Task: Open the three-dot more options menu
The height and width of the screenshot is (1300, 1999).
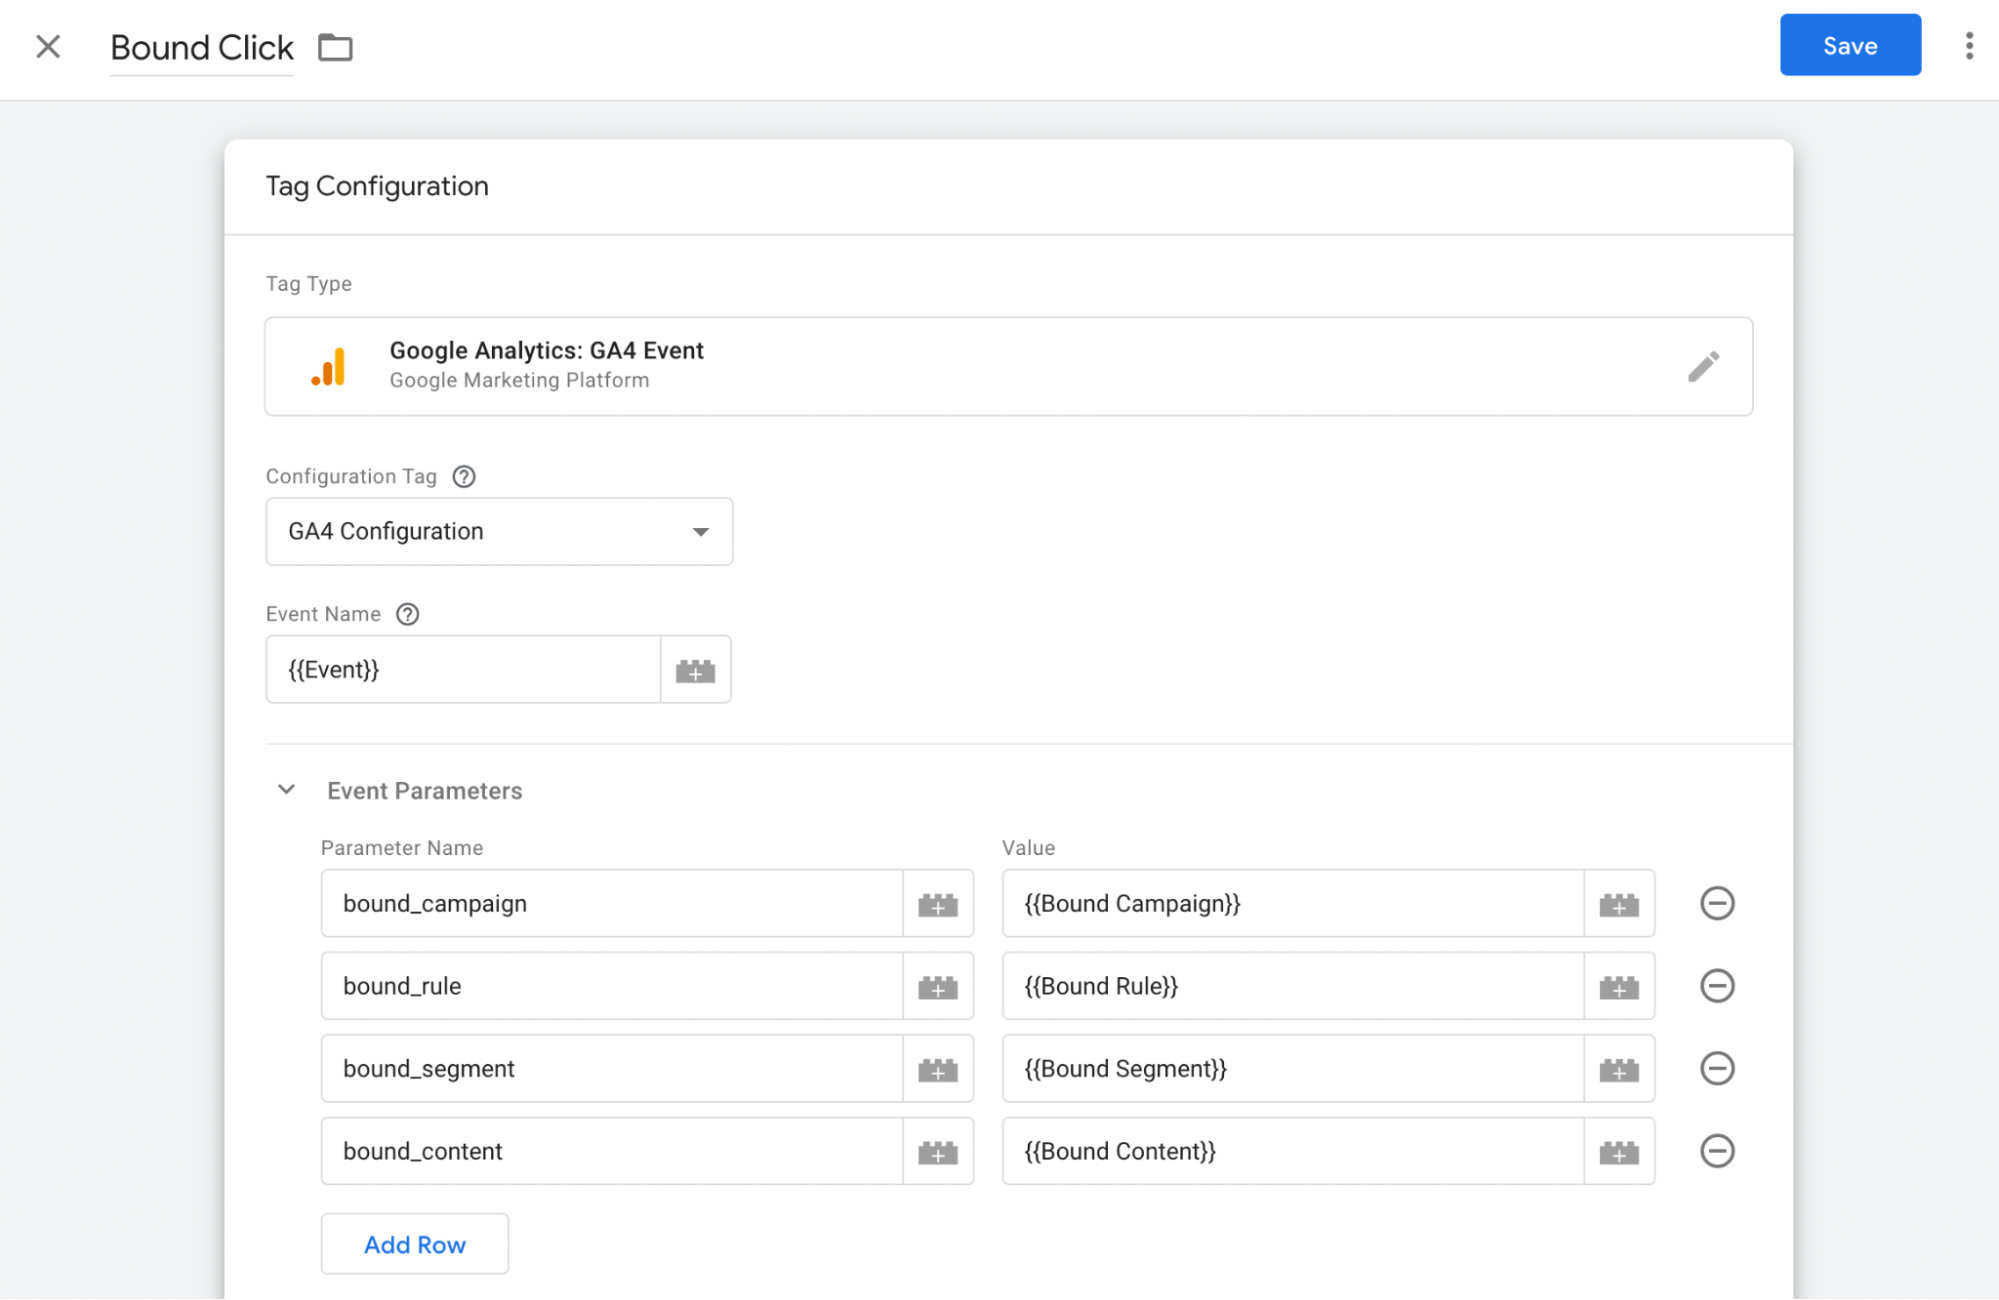Action: 1968,46
